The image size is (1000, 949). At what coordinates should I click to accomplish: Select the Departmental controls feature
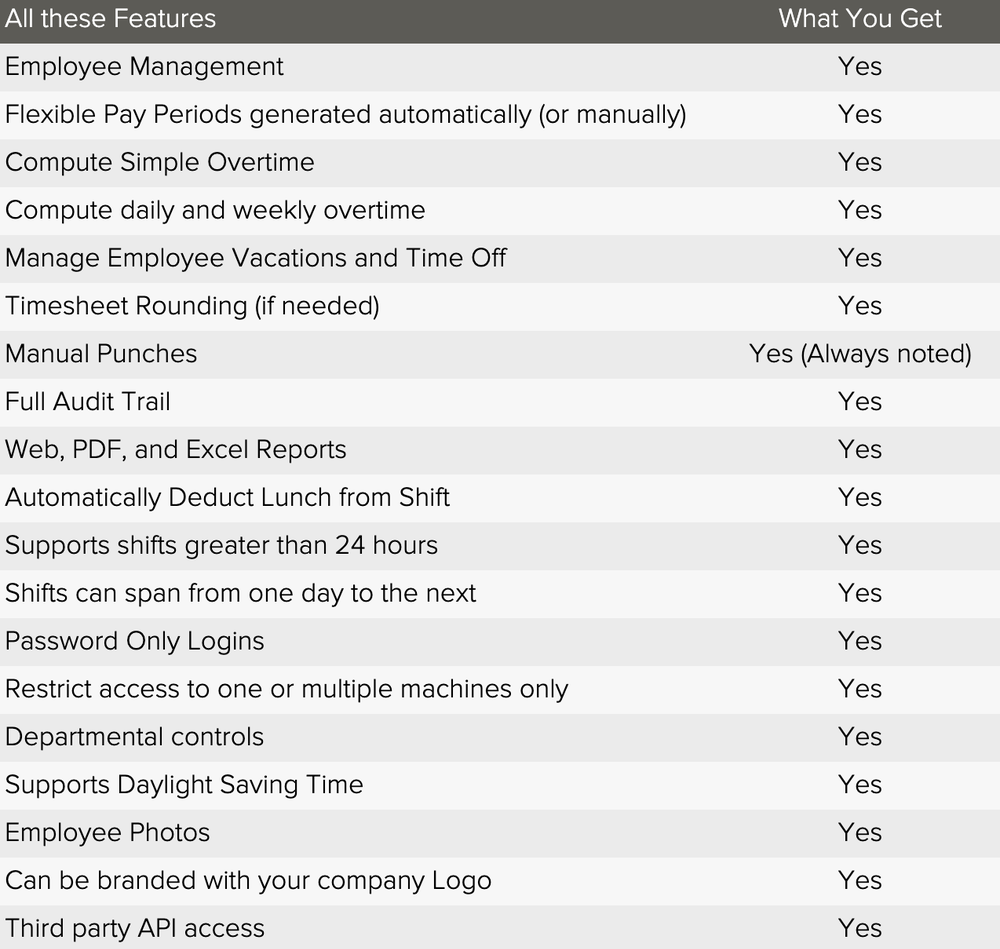pos(134,737)
